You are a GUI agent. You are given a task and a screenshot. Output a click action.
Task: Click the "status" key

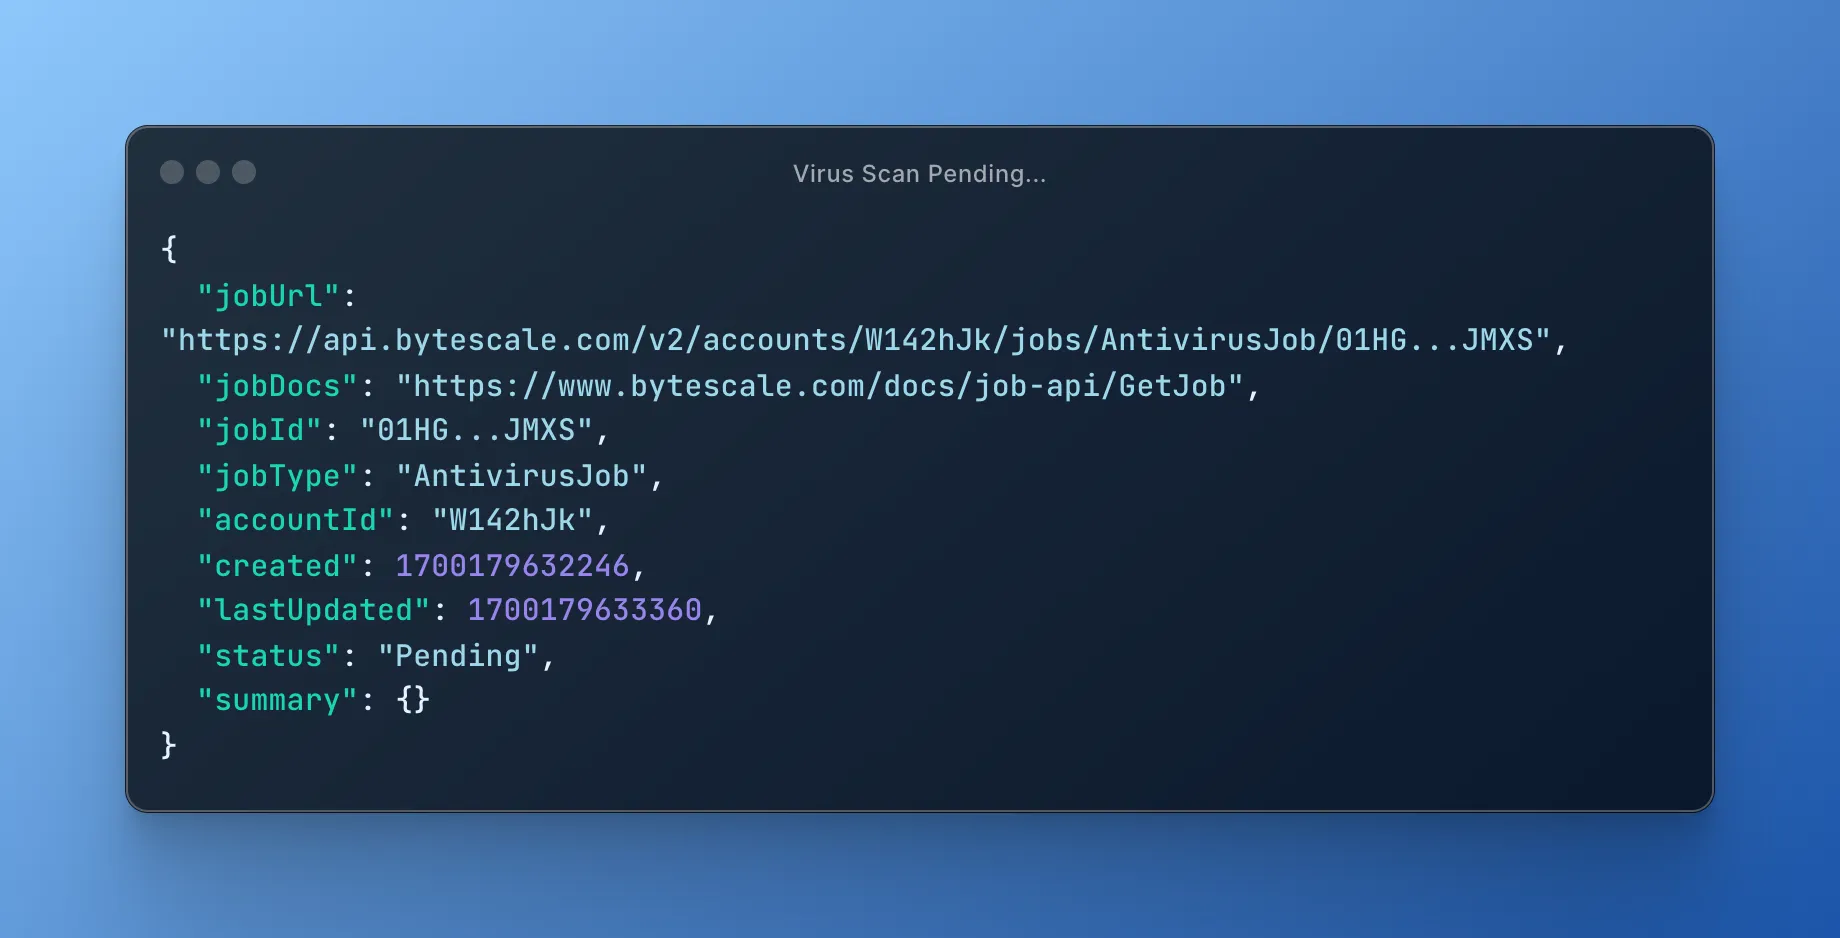click(x=268, y=656)
